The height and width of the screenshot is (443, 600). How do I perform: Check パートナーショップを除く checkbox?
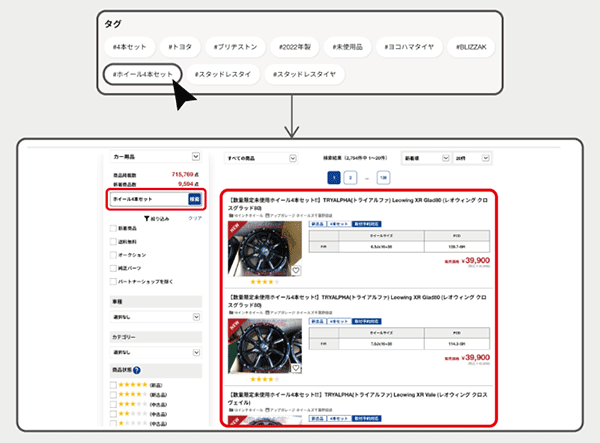coord(113,282)
